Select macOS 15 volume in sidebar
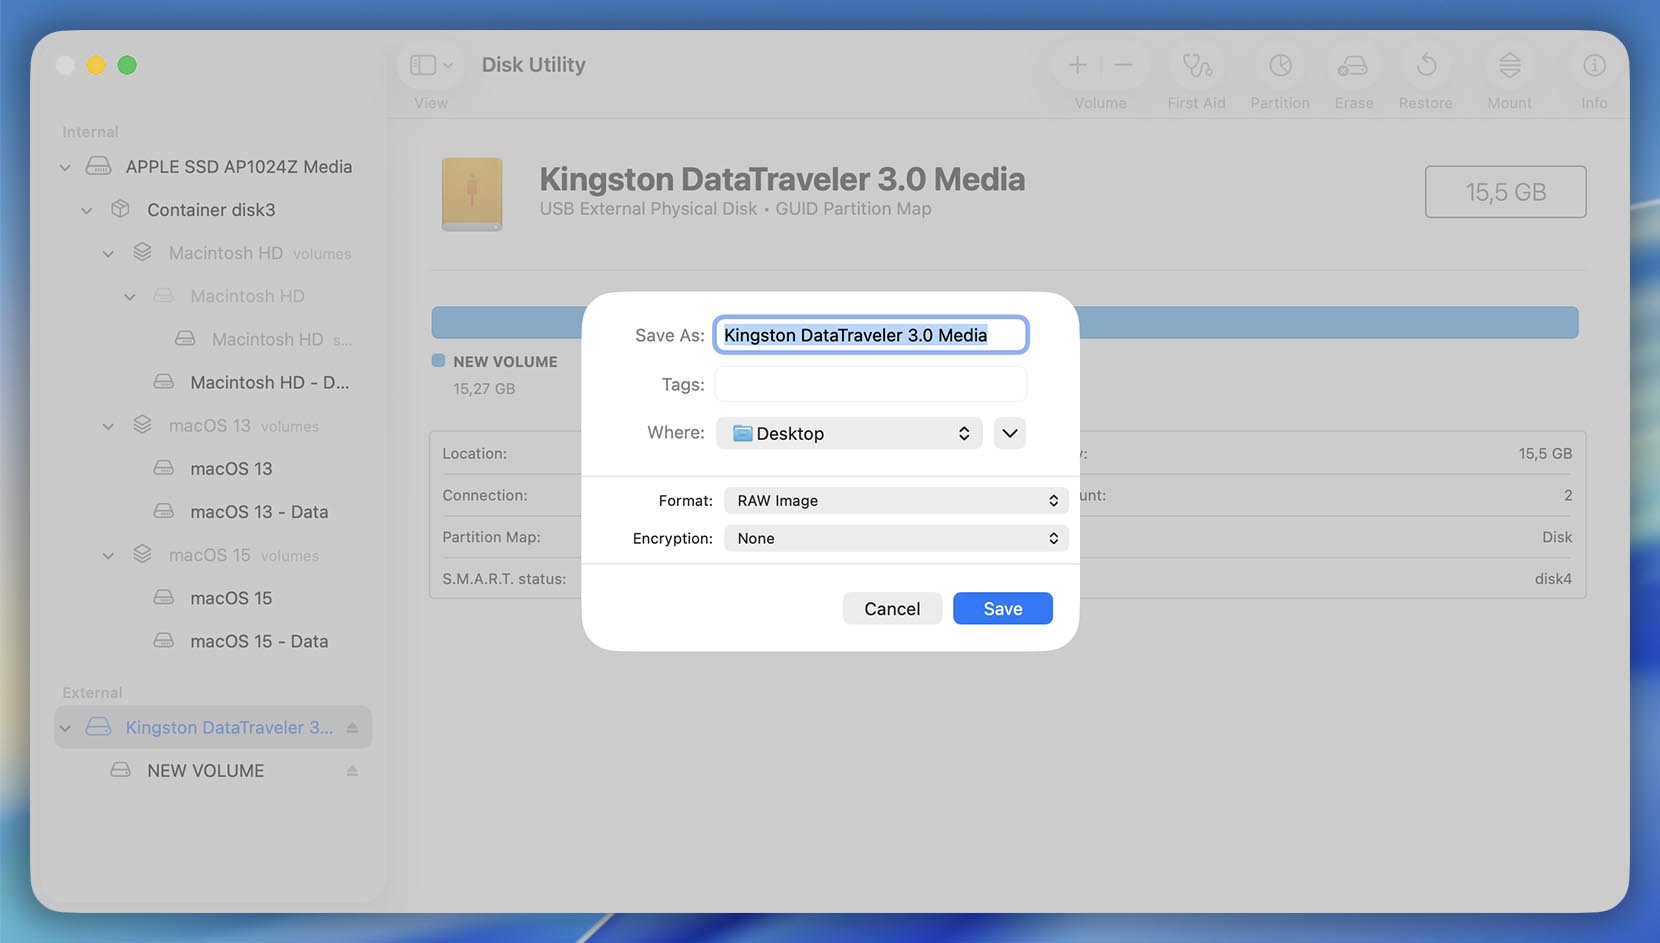The image size is (1660, 943). [231, 597]
